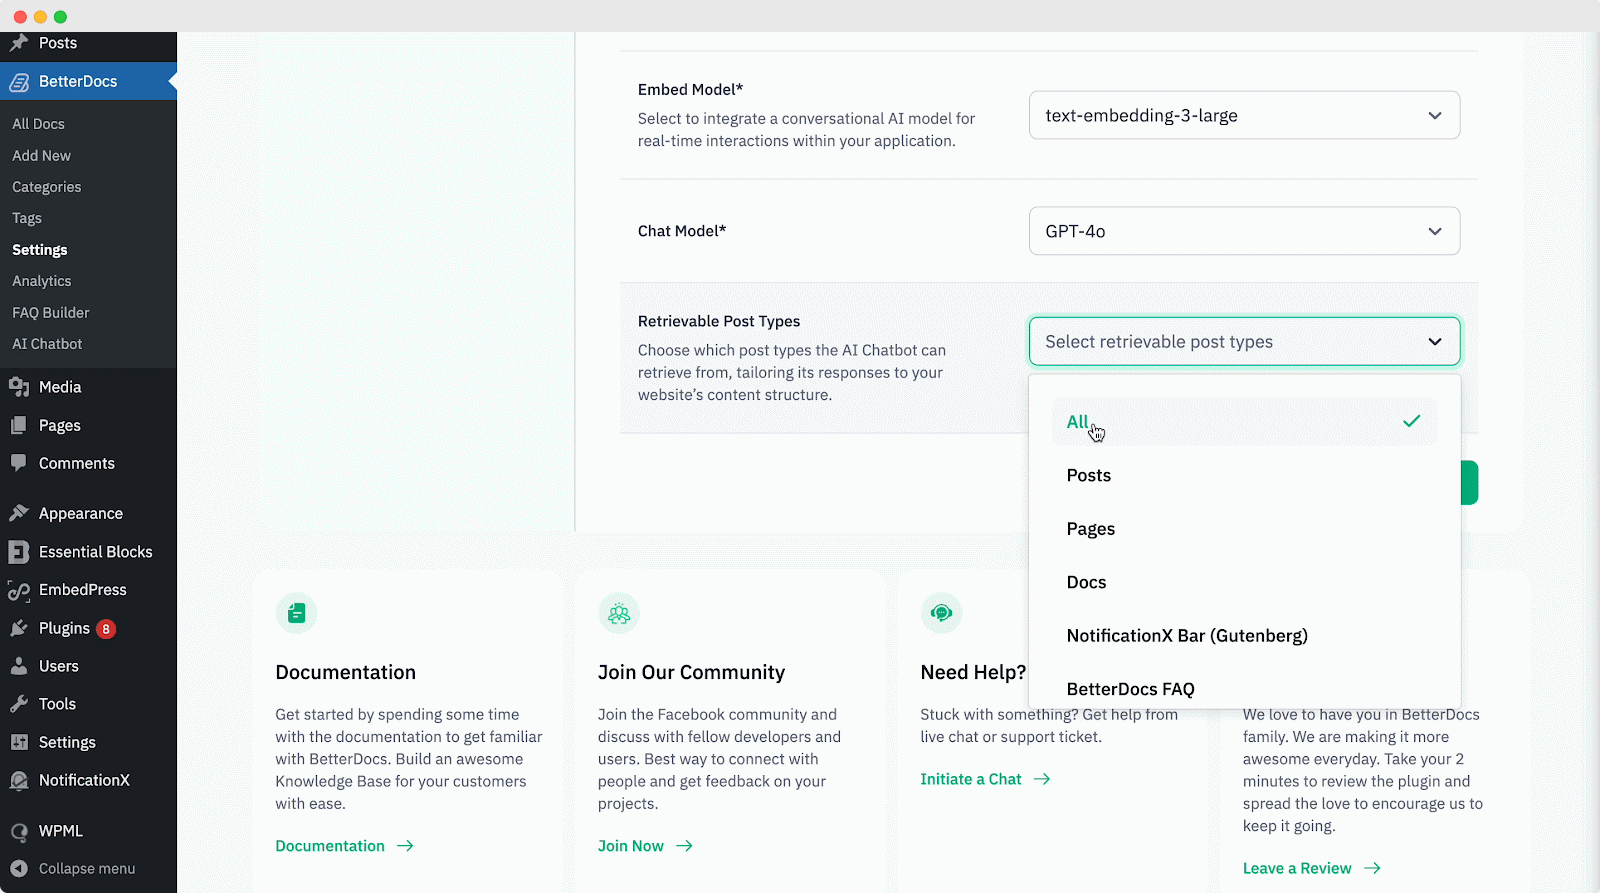Click the Comments bubble icon
This screenshot has height=893, width=1600.
pyautogui.click(x=19, y=463)
